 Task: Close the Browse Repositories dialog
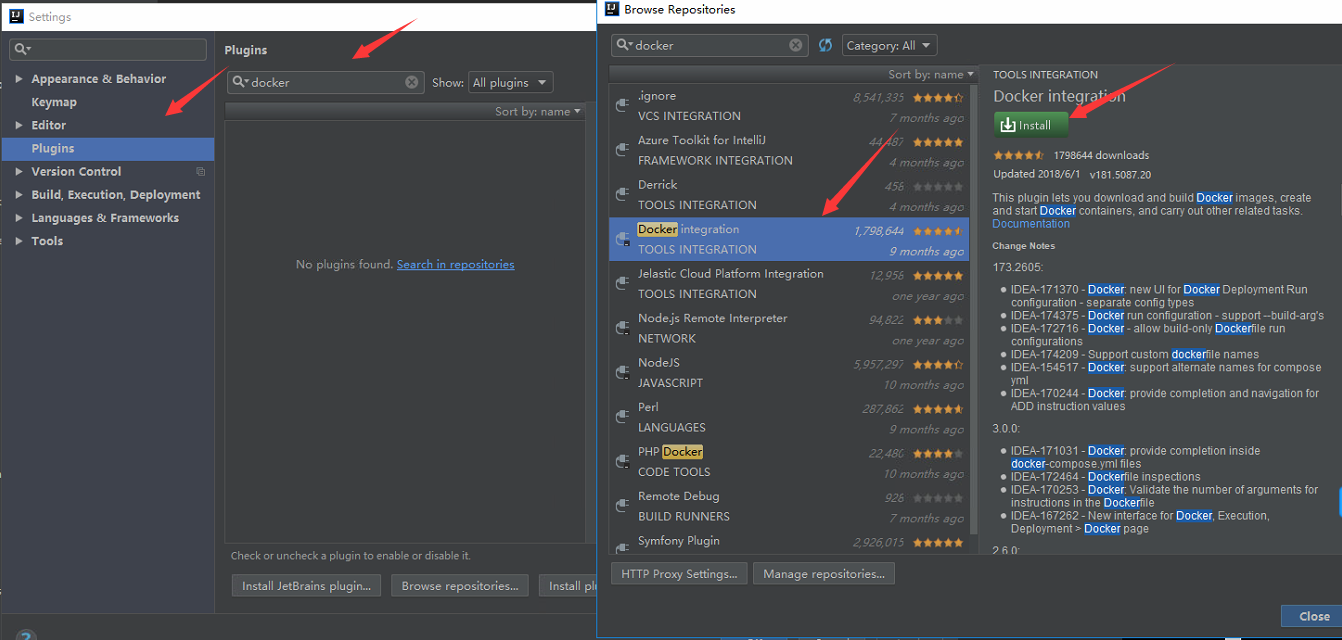click(1313, 616)
